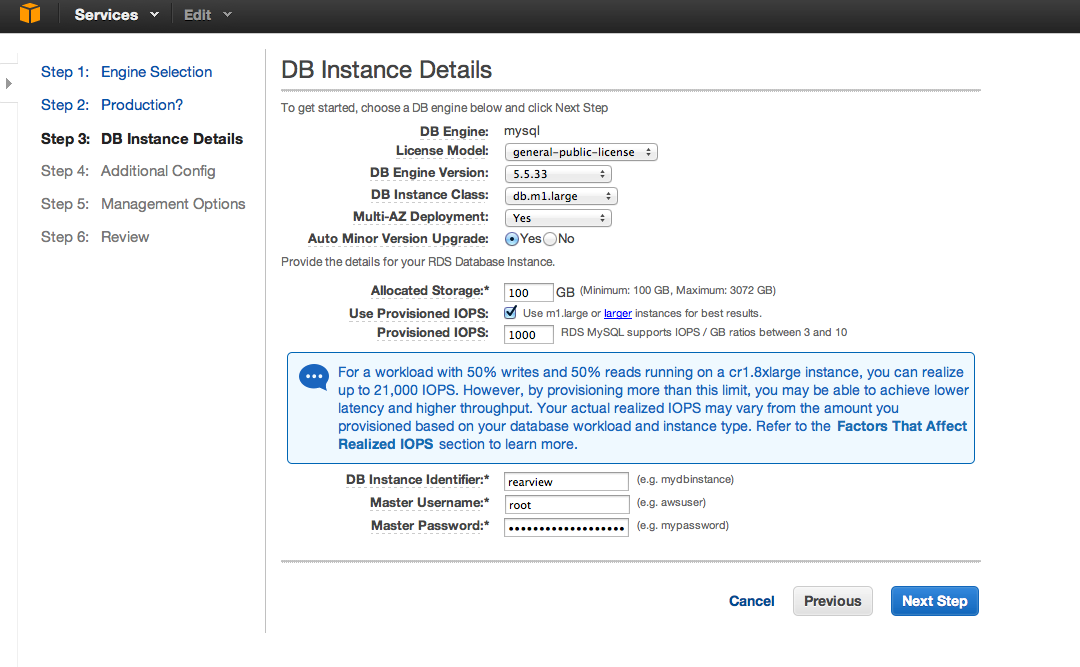Open the License Model dropdown
The width and height of the screenshot is (1080, 667).
click(x=581, y=152)
